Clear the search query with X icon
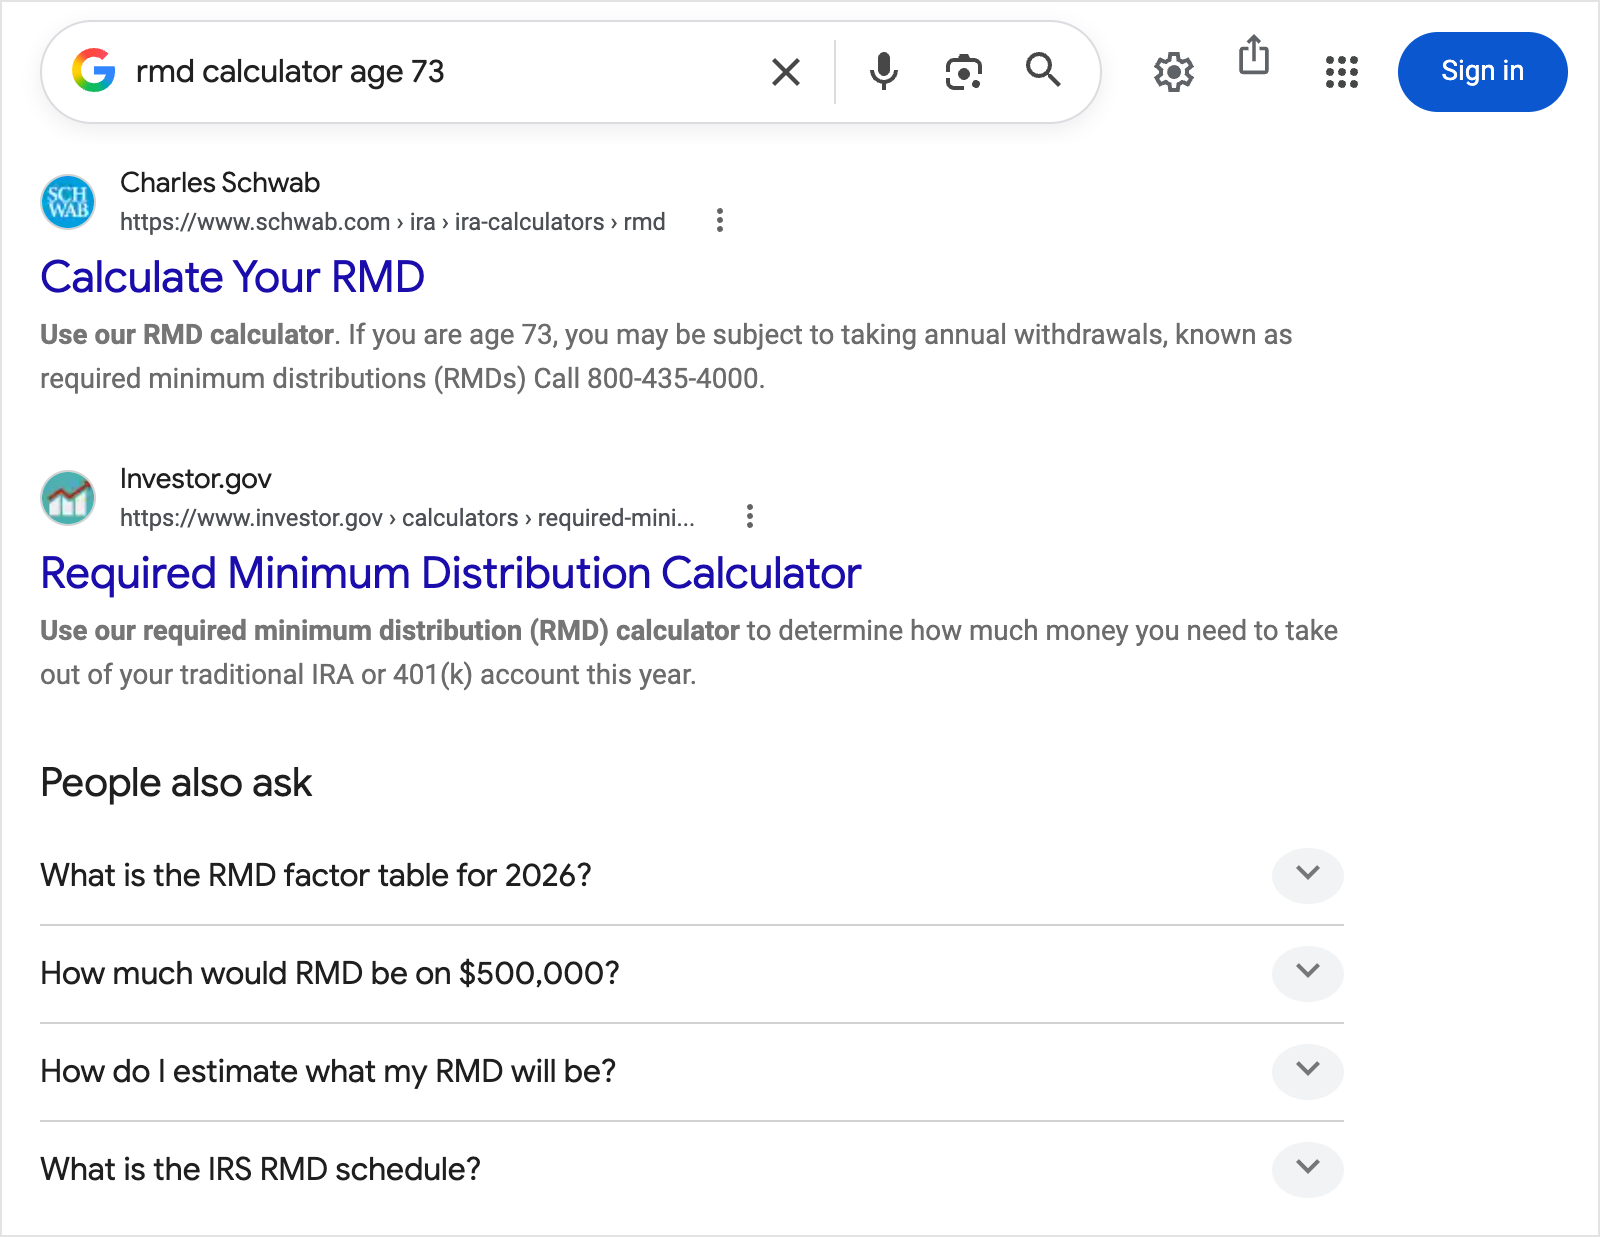This screenshot has height=1237, width=1600. point(786,72)
